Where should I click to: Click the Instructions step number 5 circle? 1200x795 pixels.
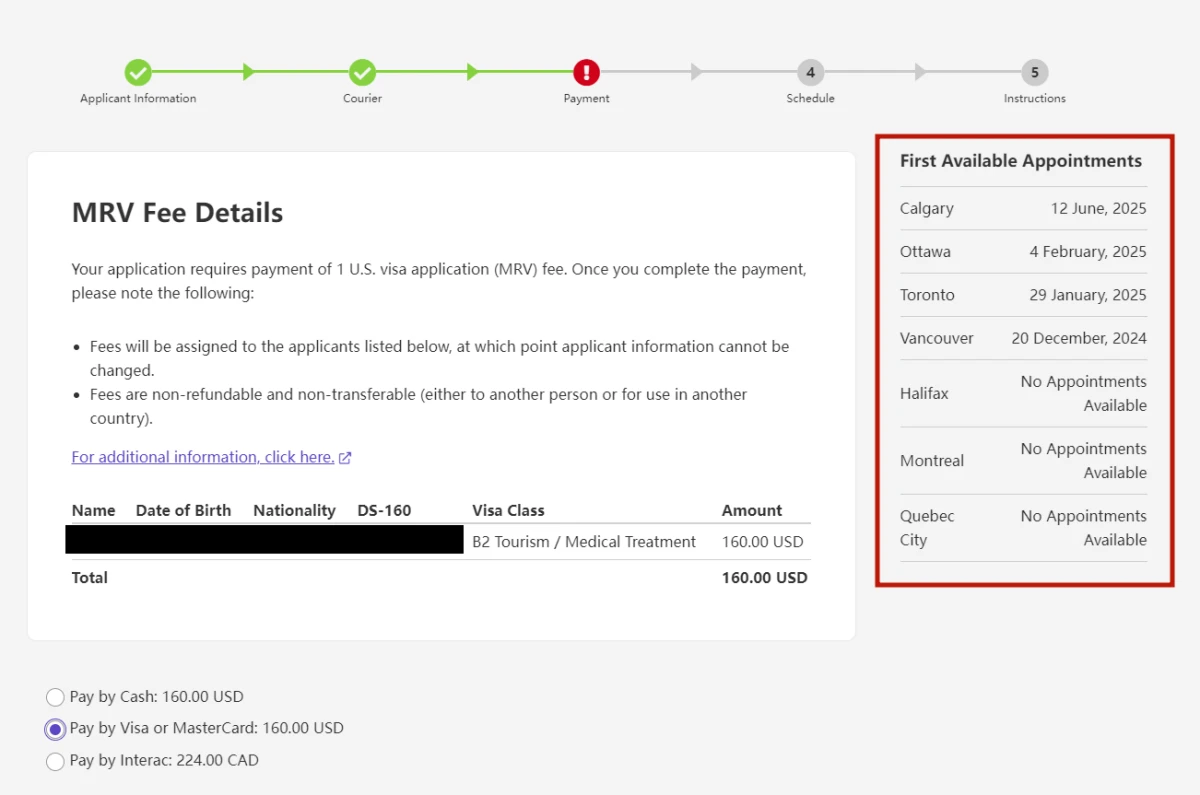[x=1035, y=72]
